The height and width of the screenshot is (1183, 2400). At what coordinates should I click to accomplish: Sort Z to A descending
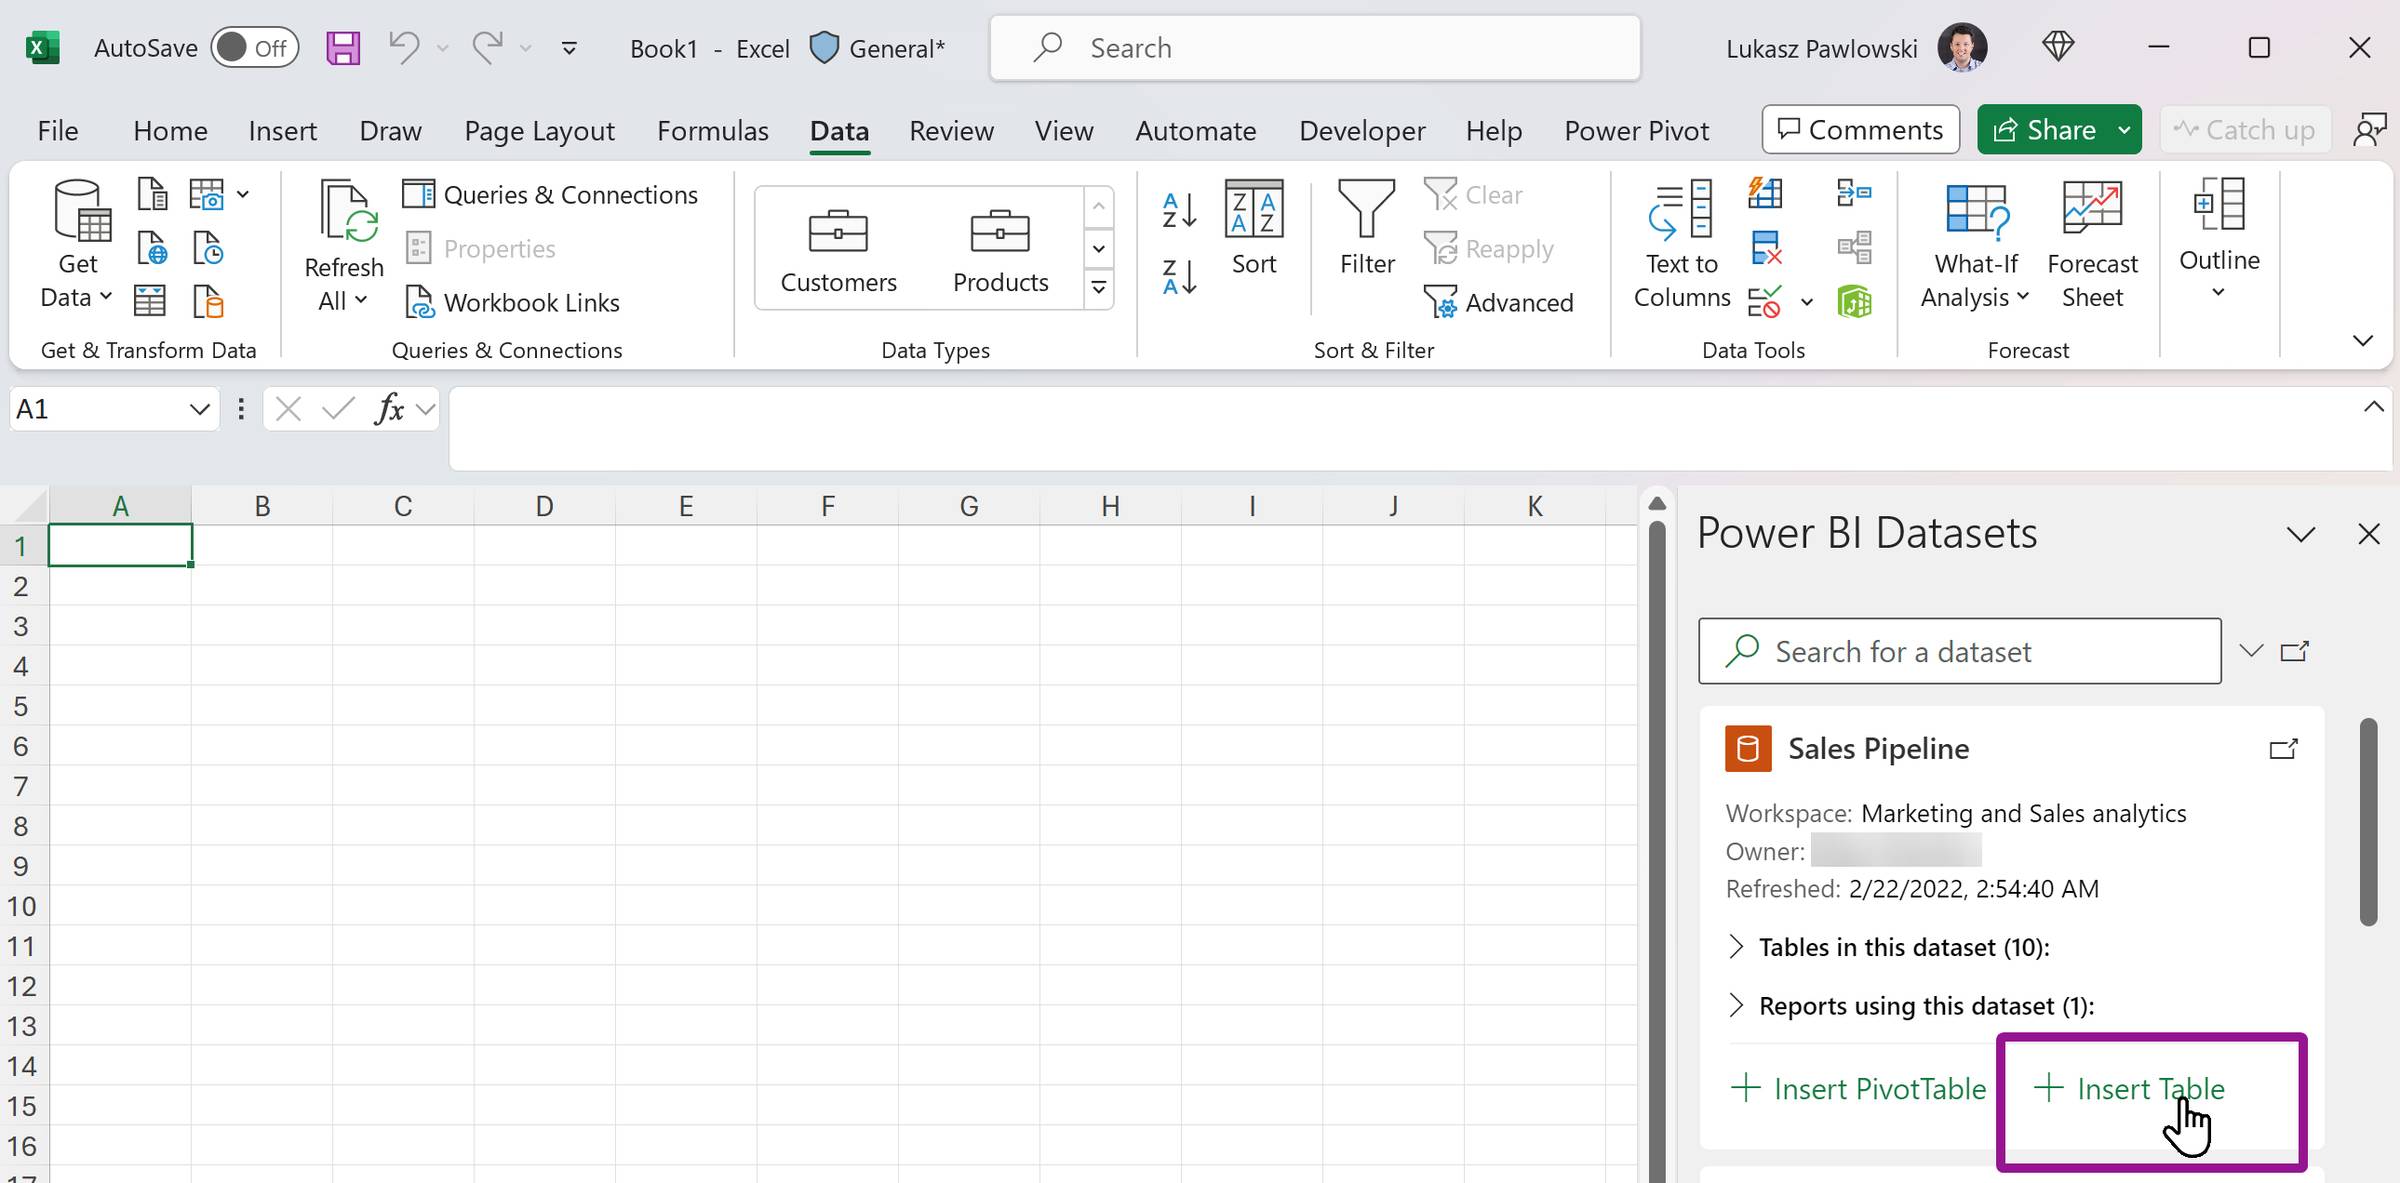(x=1179, y=276)
